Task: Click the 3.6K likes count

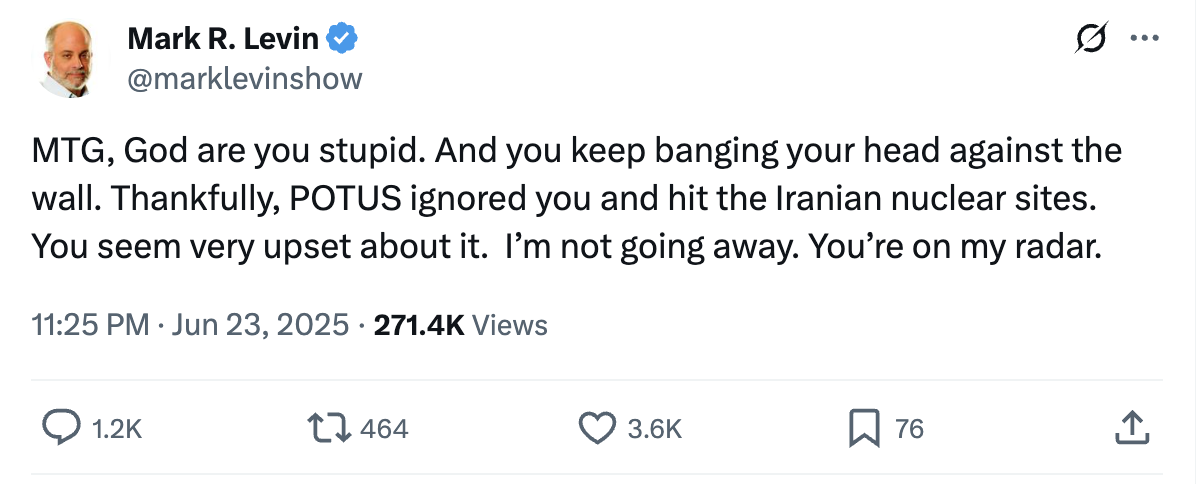Action: (x=654, y=430)
